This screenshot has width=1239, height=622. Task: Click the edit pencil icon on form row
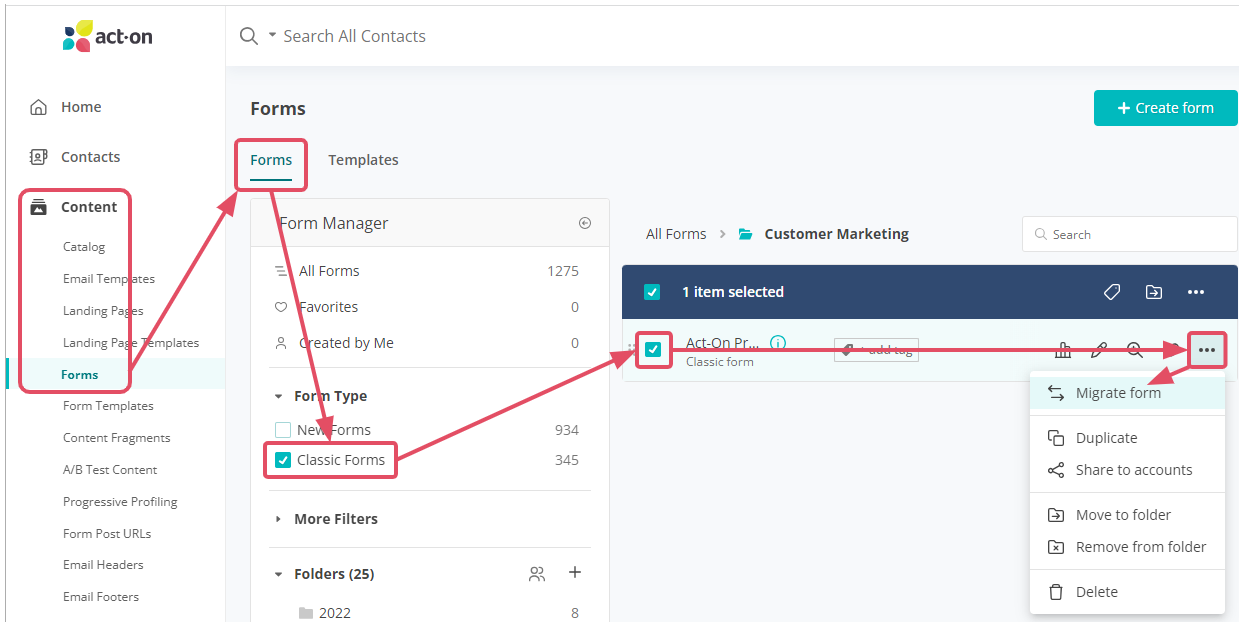1099,350
